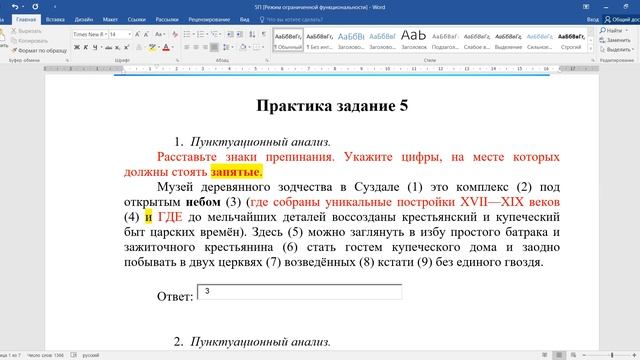Insert numbered list
Screen dimensions: 640x360
[200, 34]
